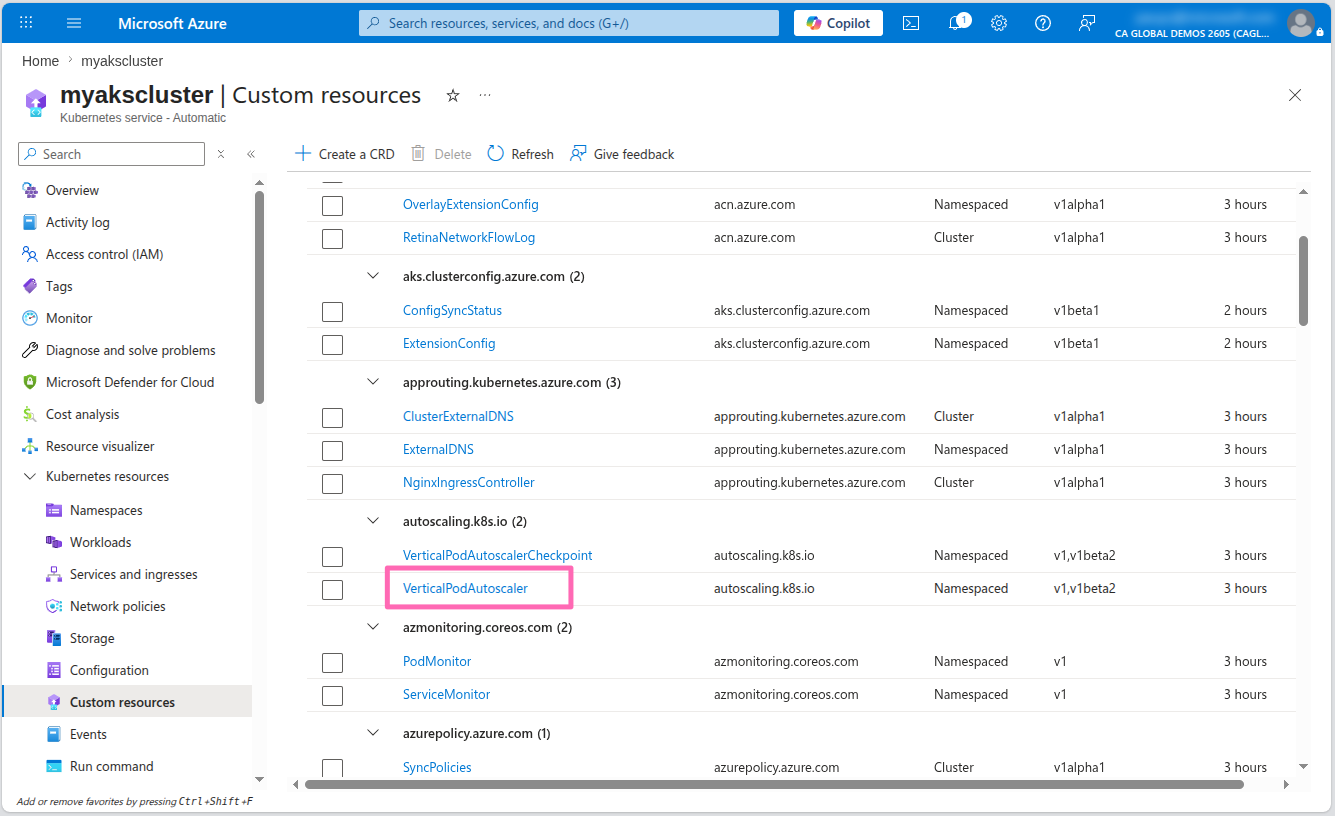Click the horizontal scrollbar under the resource list
Screen dimensions: 1335x816
coord(774,785)
